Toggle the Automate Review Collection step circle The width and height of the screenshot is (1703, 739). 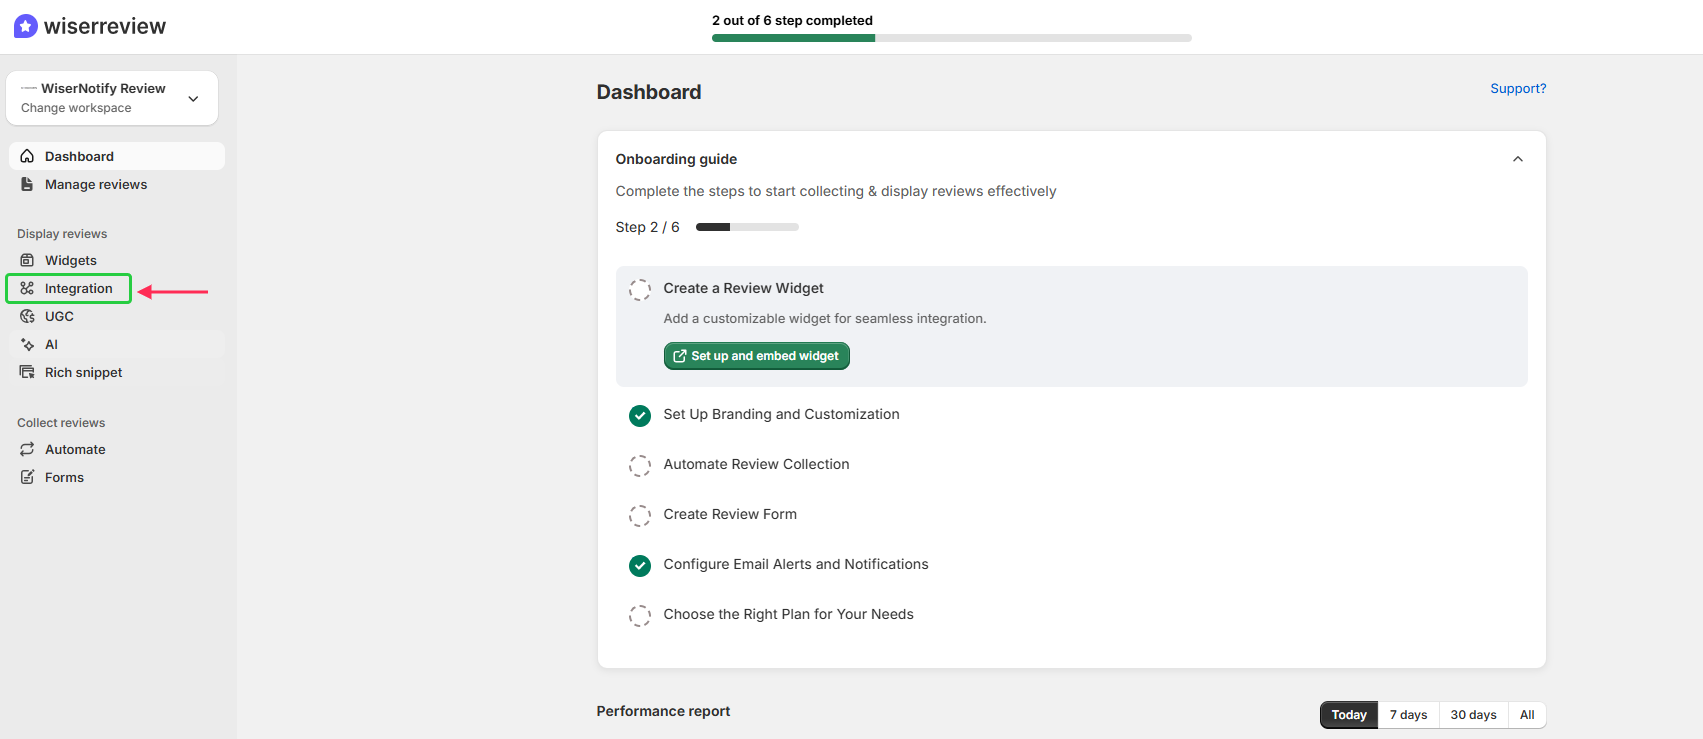[x=640, y=465]
